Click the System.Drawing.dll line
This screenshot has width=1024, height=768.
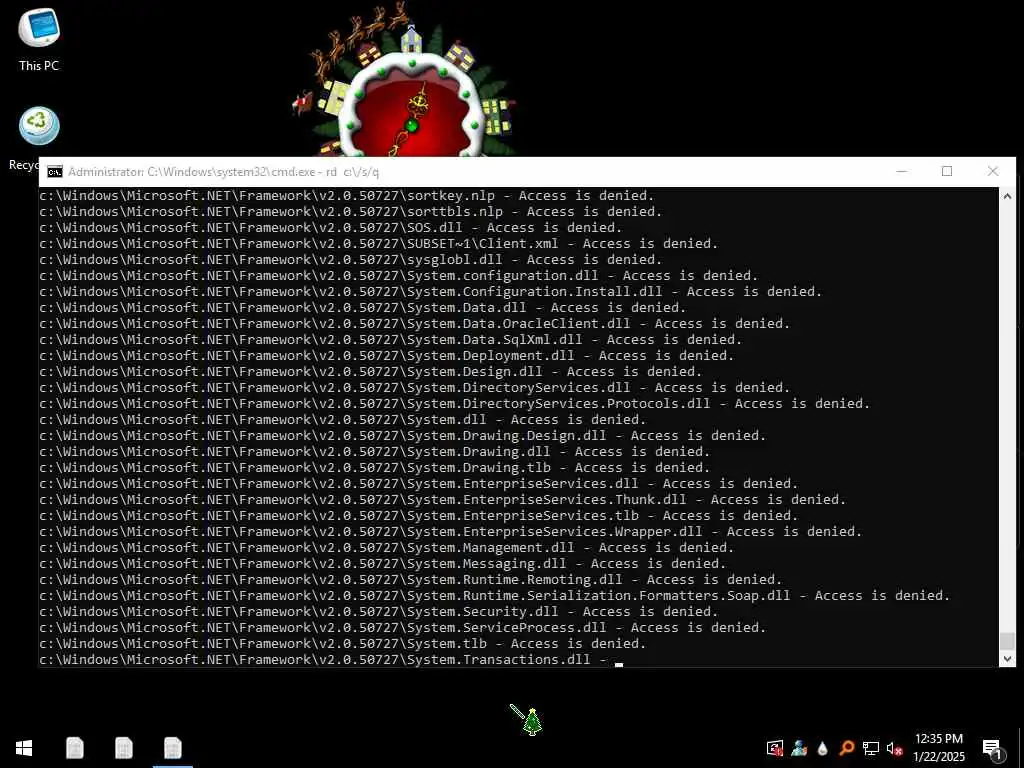(374, 452)
